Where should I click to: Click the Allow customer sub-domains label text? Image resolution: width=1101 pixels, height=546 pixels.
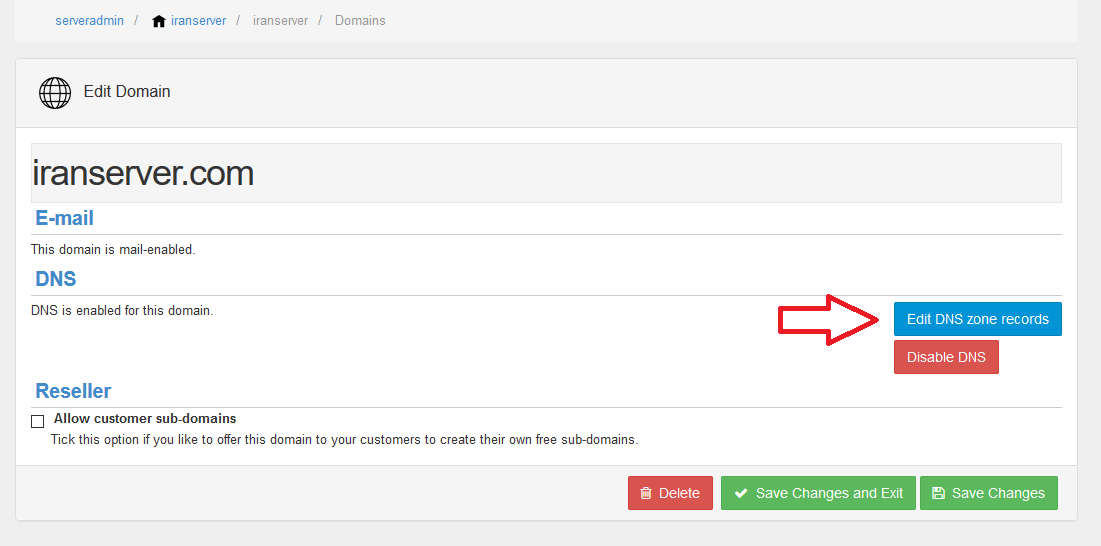point(145,419)
